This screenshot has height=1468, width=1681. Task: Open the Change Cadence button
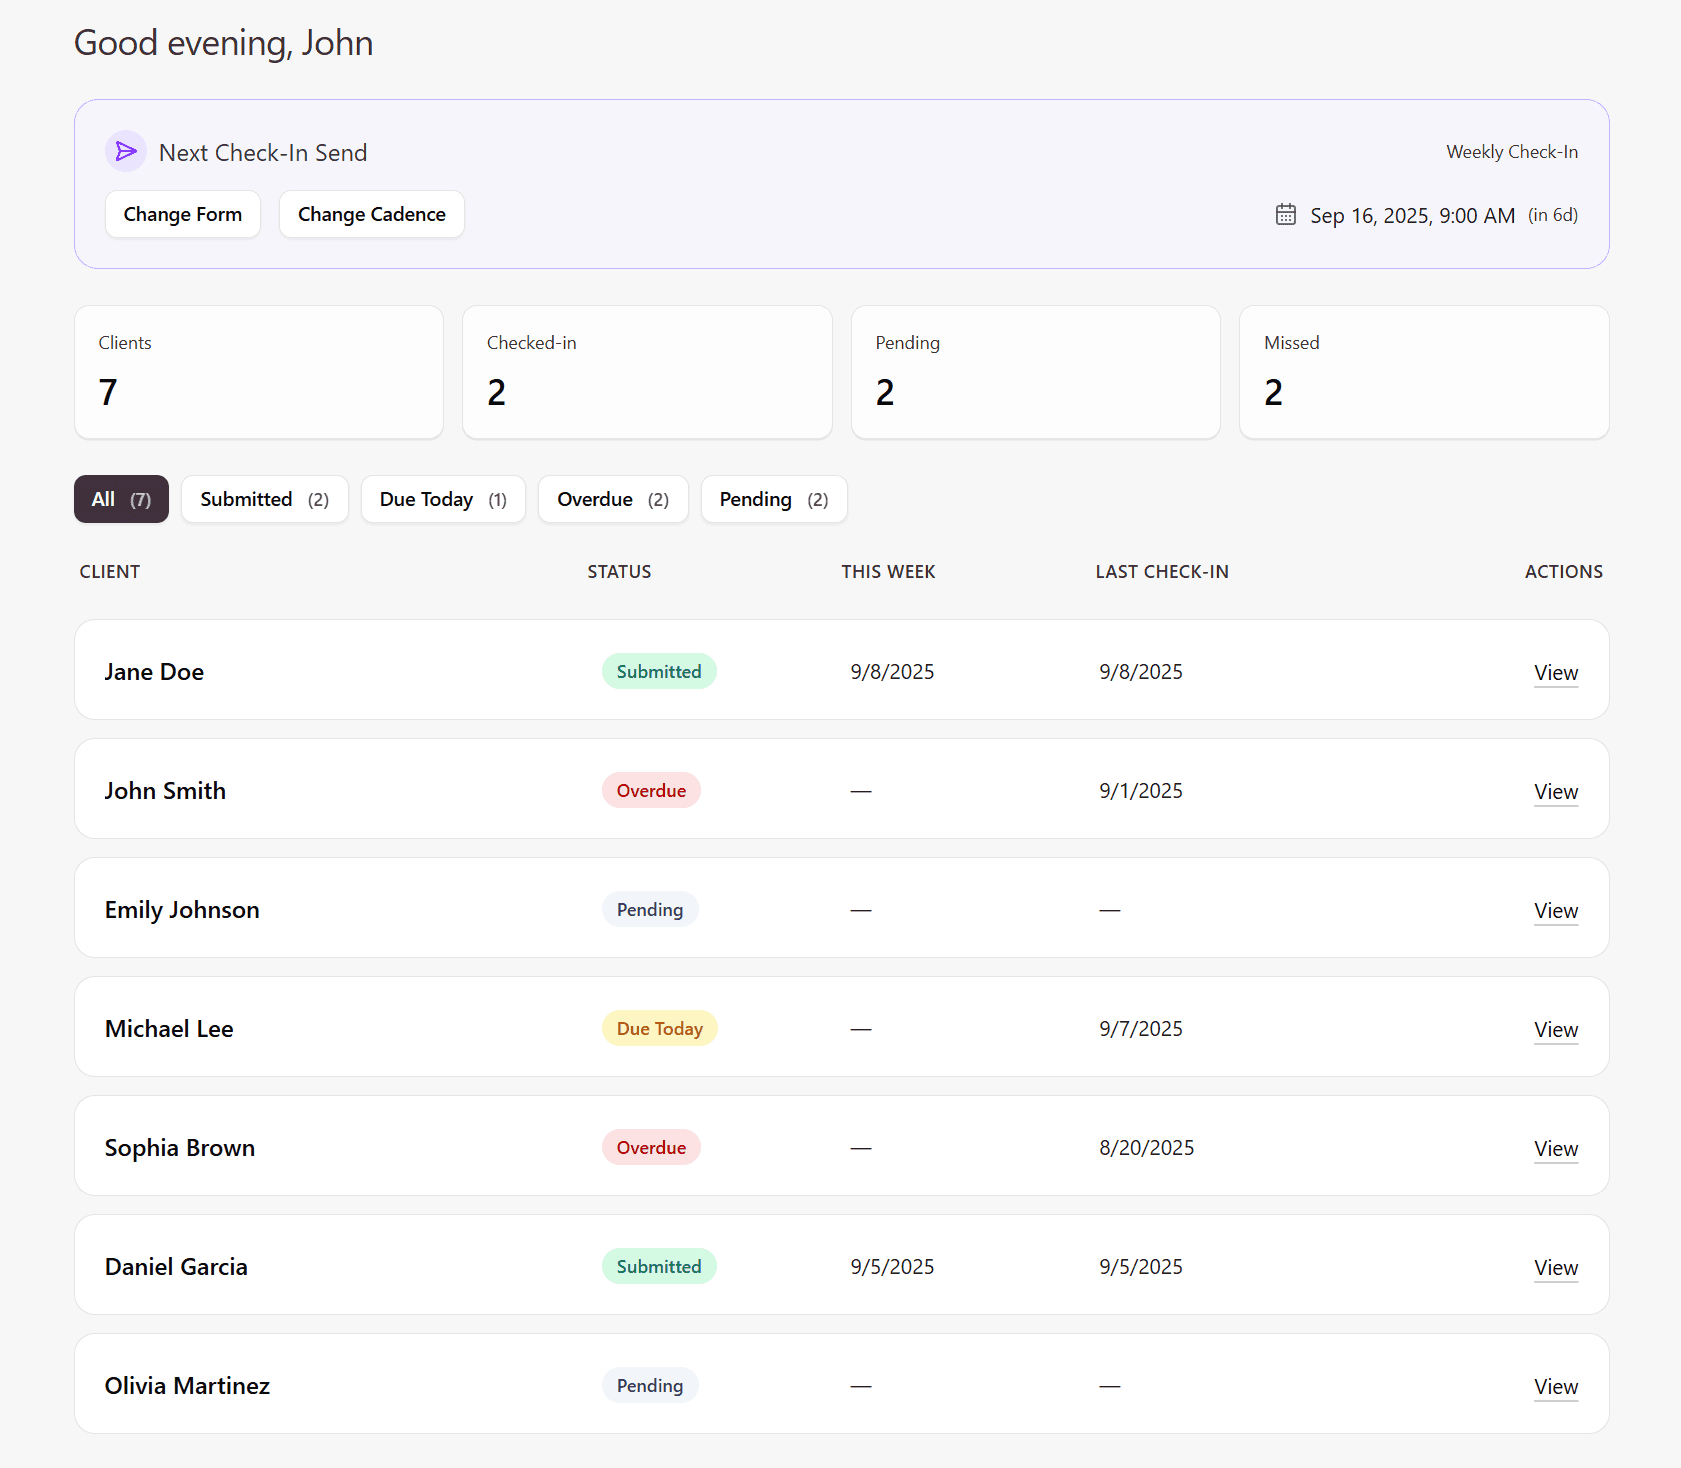pos(372,214)
